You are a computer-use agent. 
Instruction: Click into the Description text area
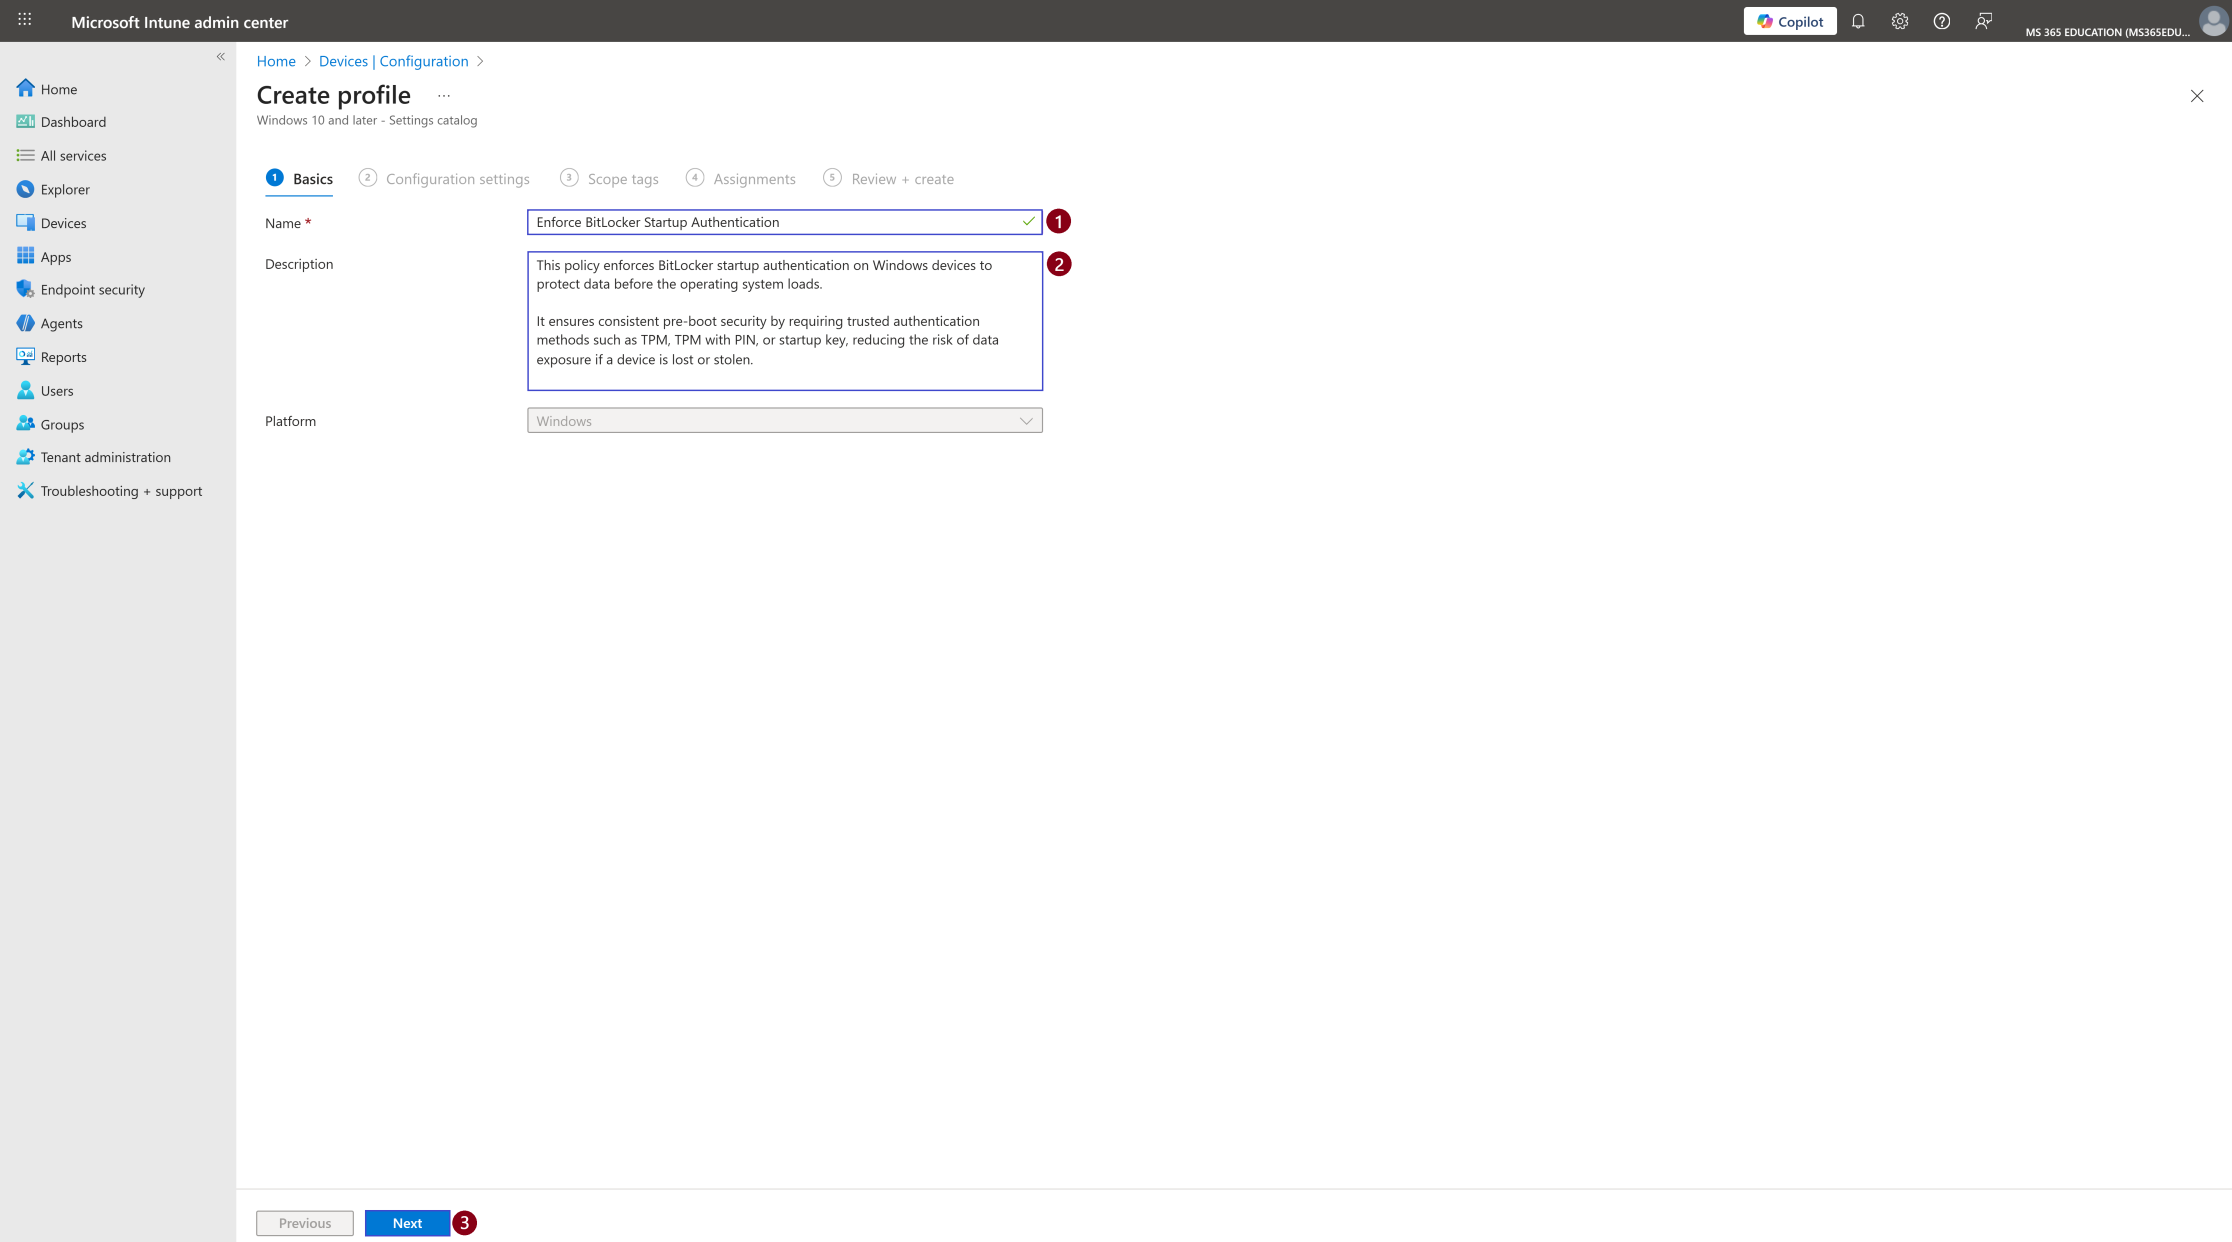[785, 321]
